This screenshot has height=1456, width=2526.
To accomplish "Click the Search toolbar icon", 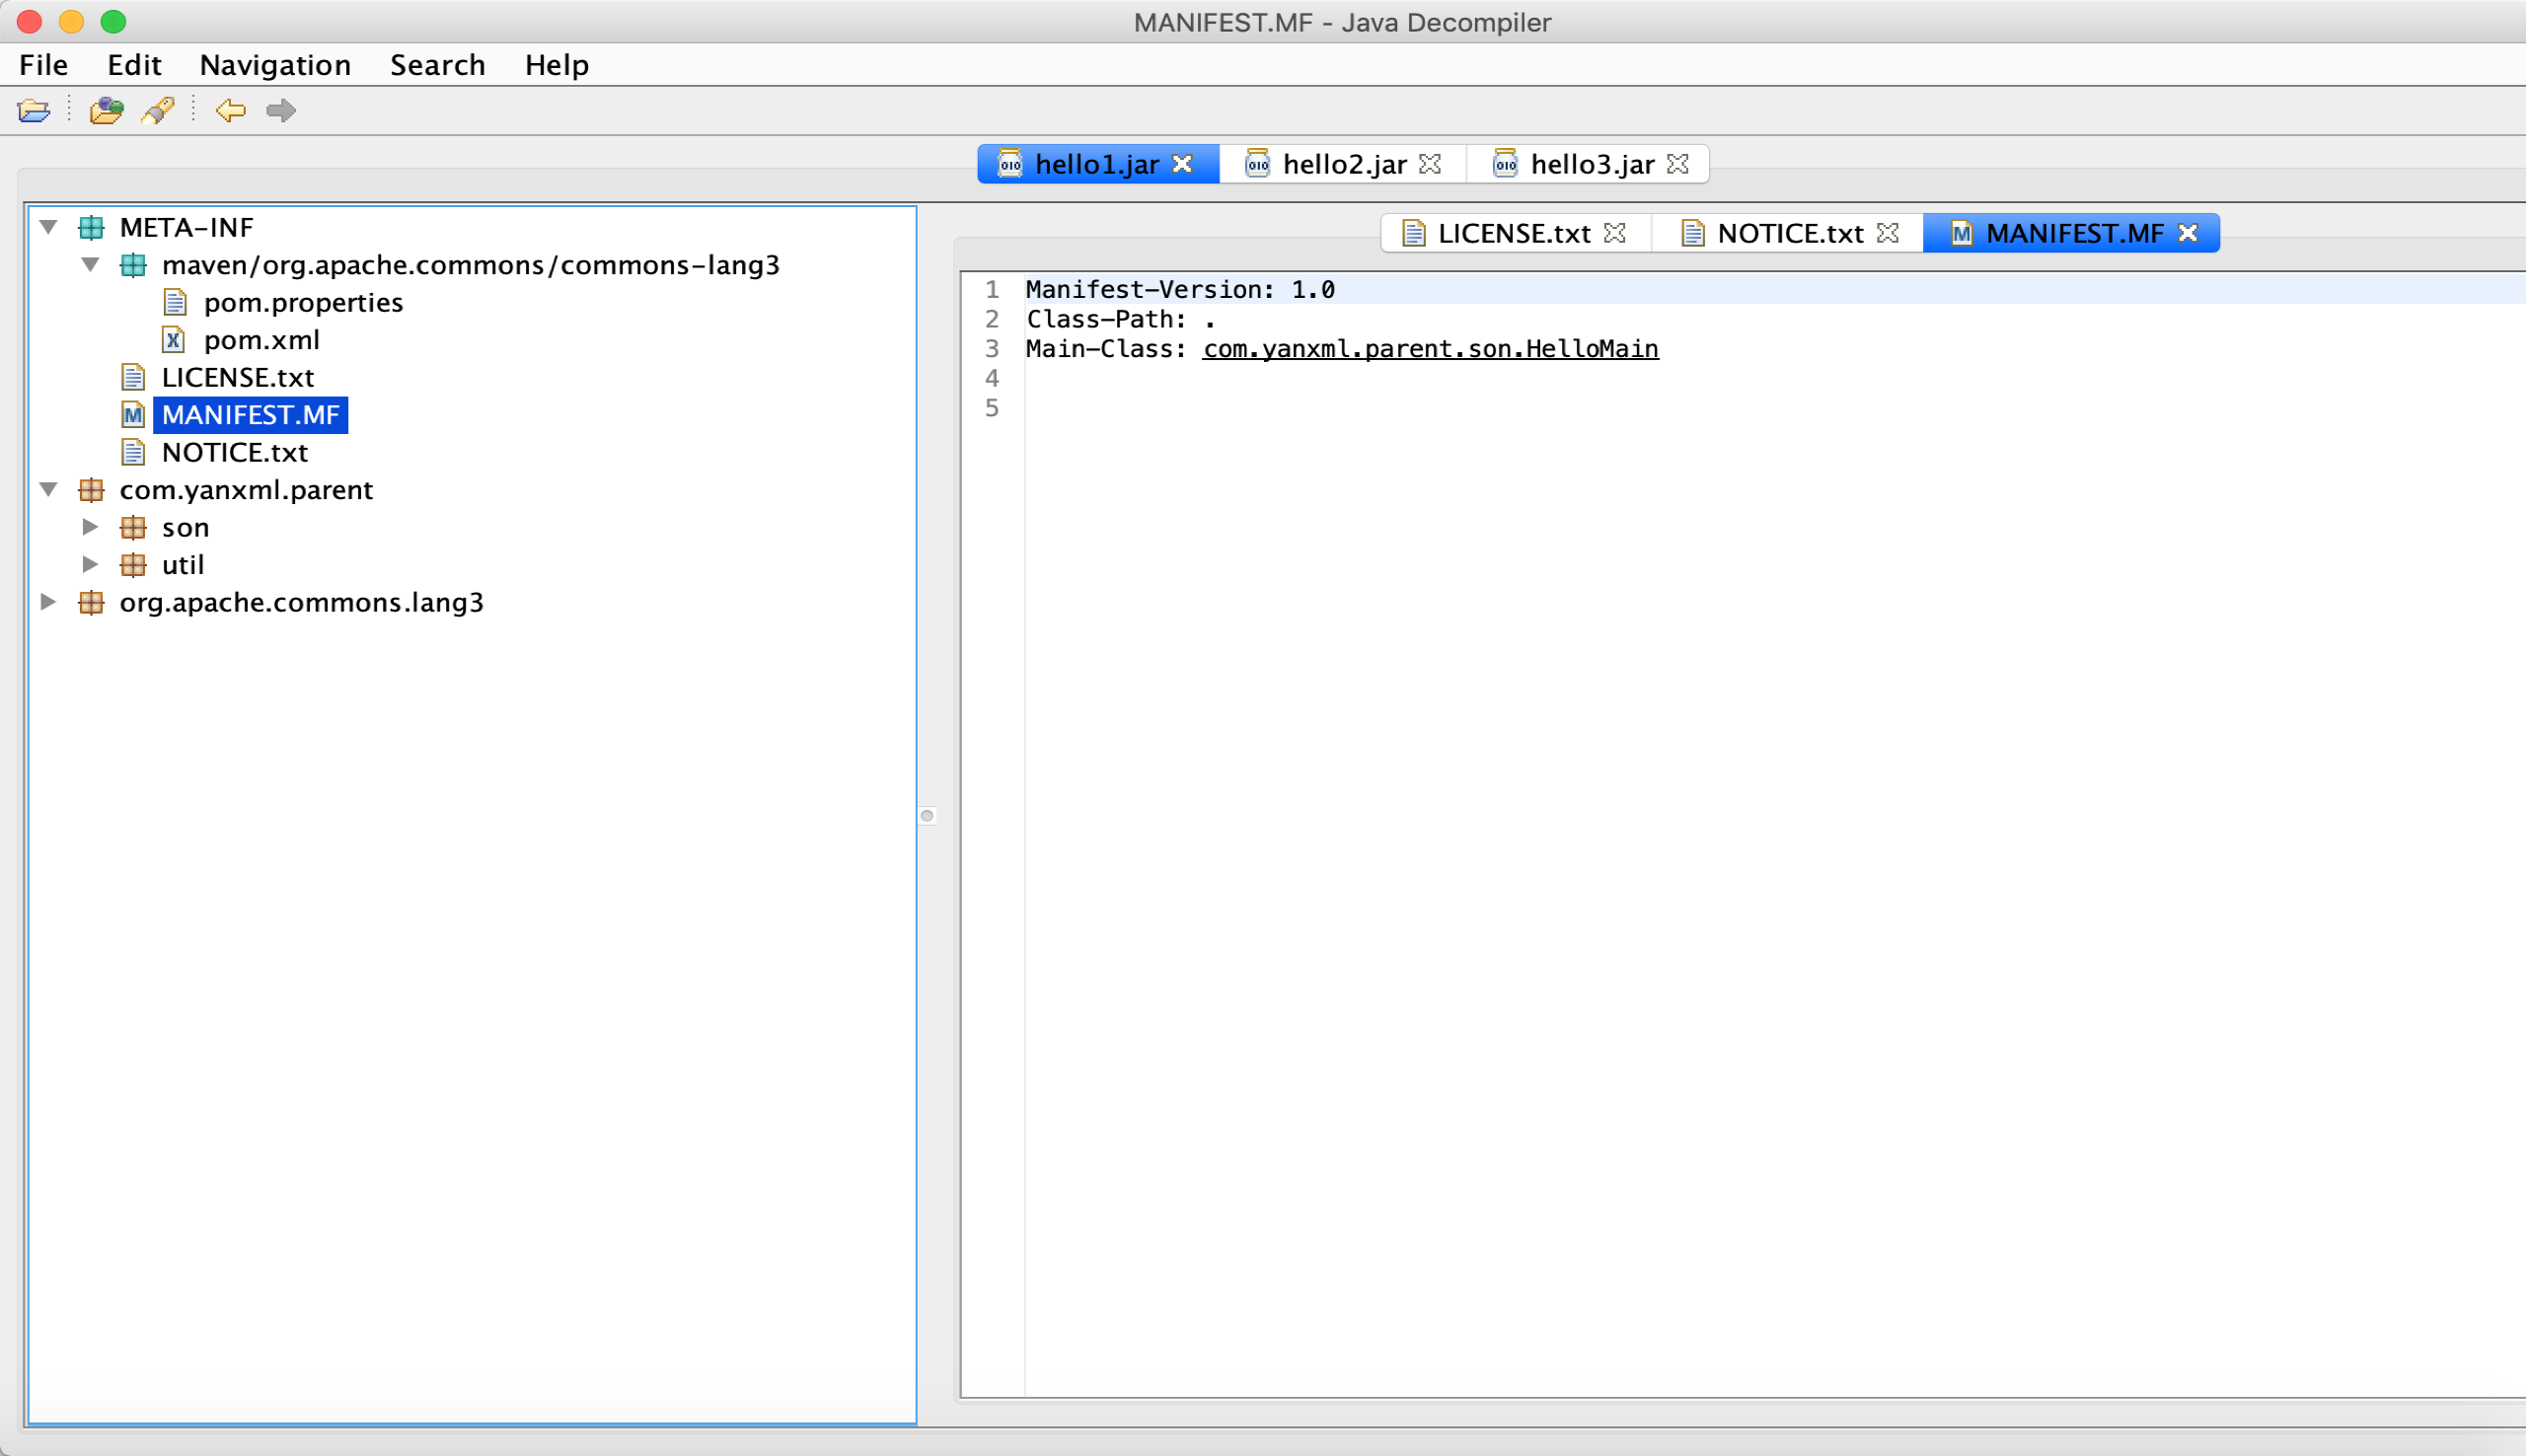I will pyautogui.click(x=158, y=110).
